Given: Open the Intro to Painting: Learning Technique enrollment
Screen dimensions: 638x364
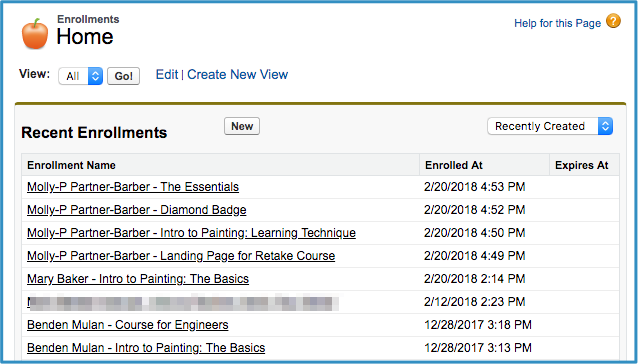Looking at the screenshot, I should [x=192, y=233].
